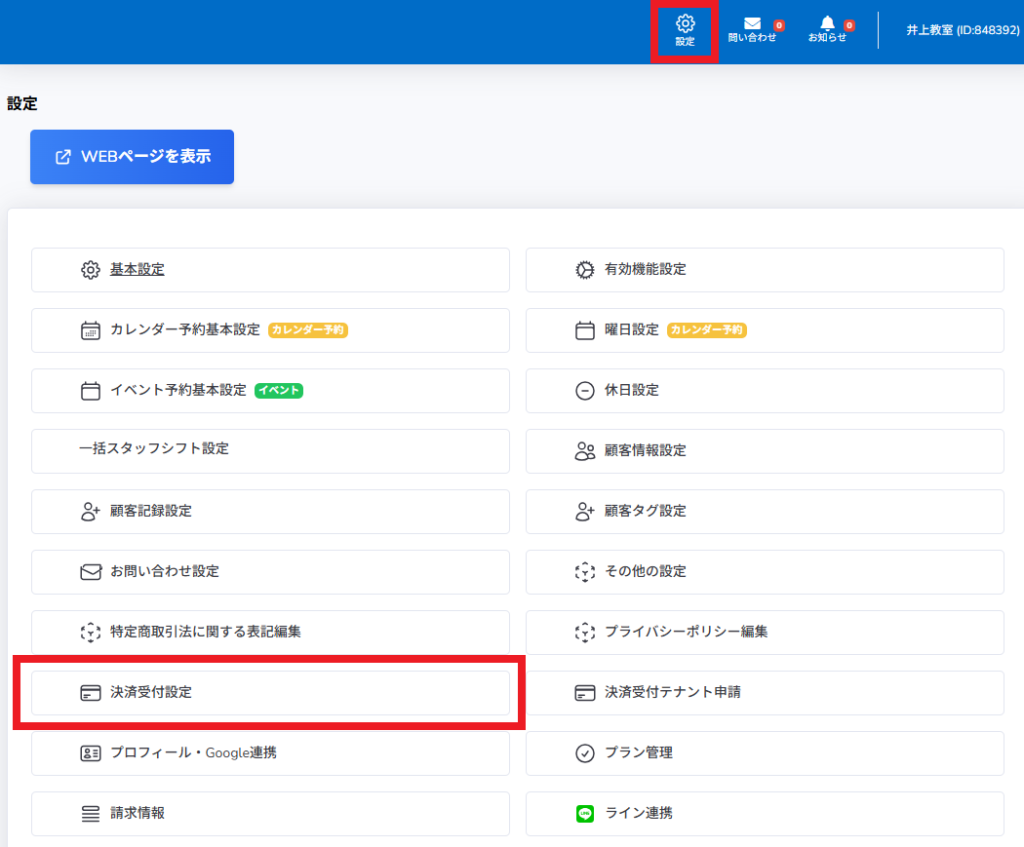Click the minus circle icon beside 休日設定
The width and height of the screenshot is (1024, 847).
coord(585,391)
